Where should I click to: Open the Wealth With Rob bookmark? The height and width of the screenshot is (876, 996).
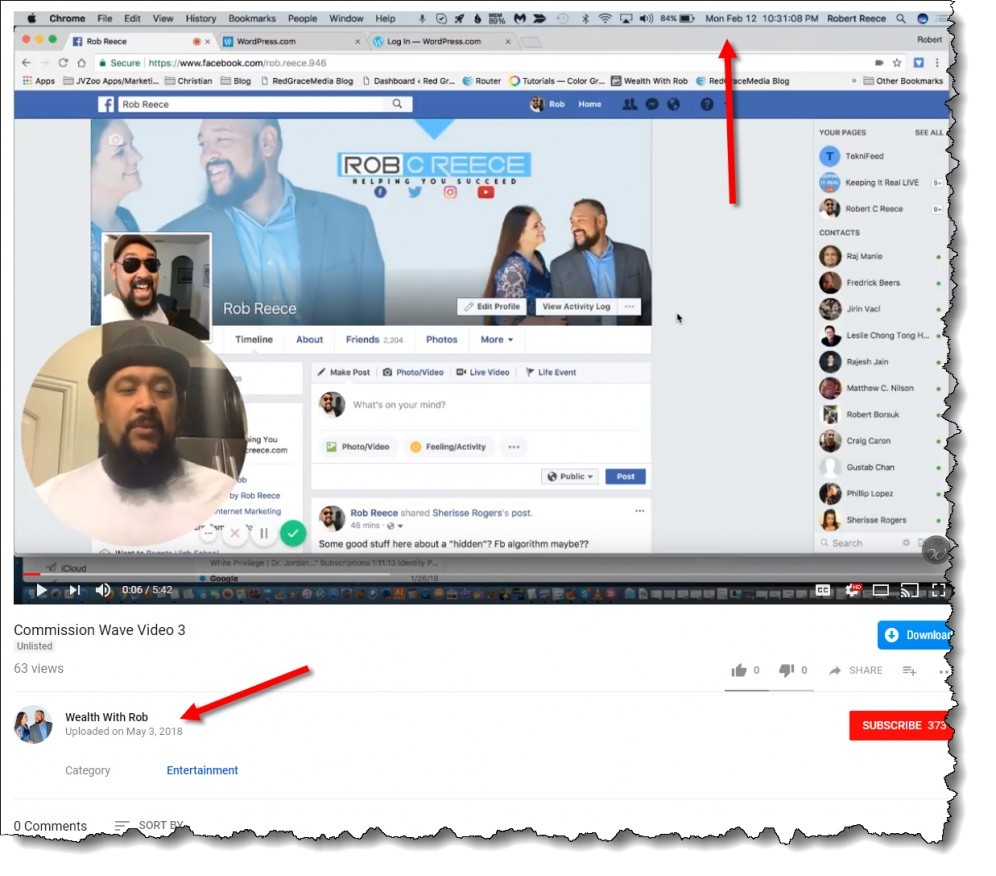coord(649,81)
